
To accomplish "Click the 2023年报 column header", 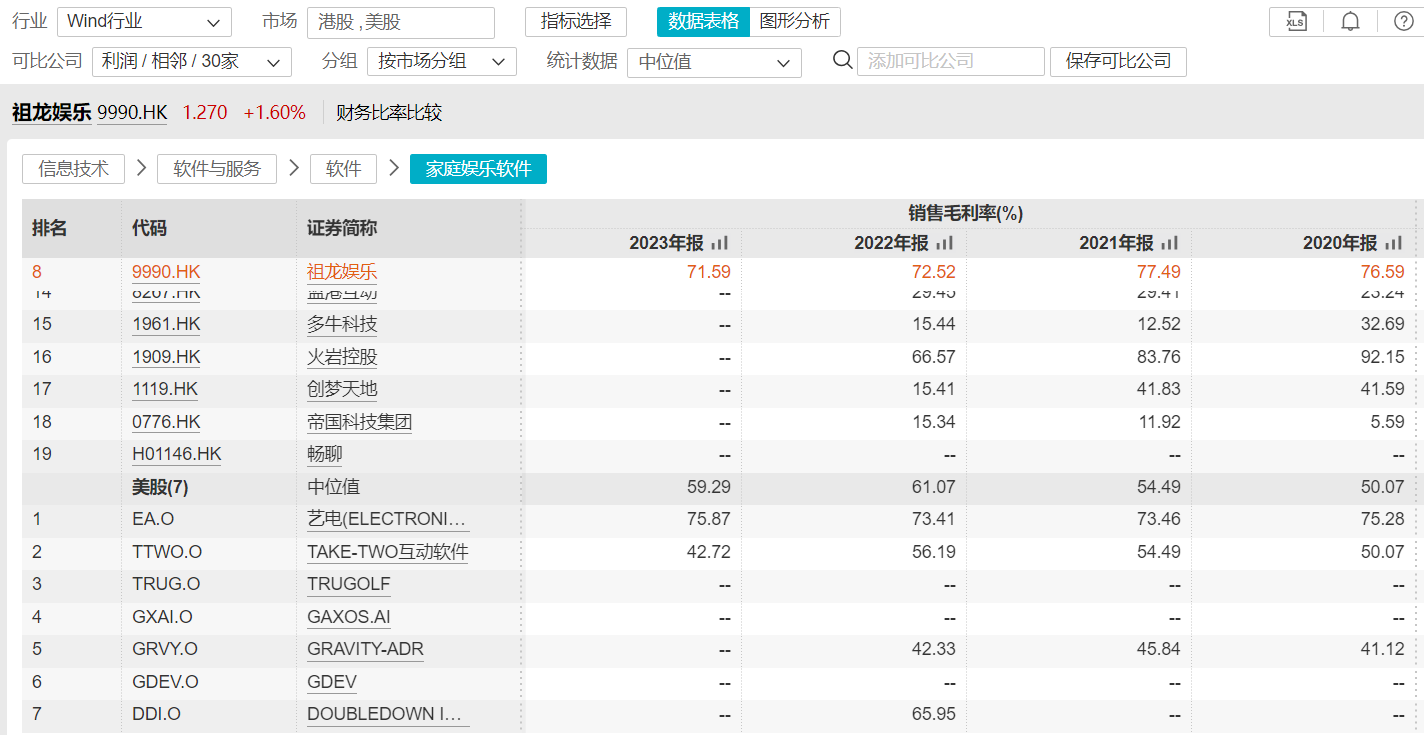I will (666, 243).
